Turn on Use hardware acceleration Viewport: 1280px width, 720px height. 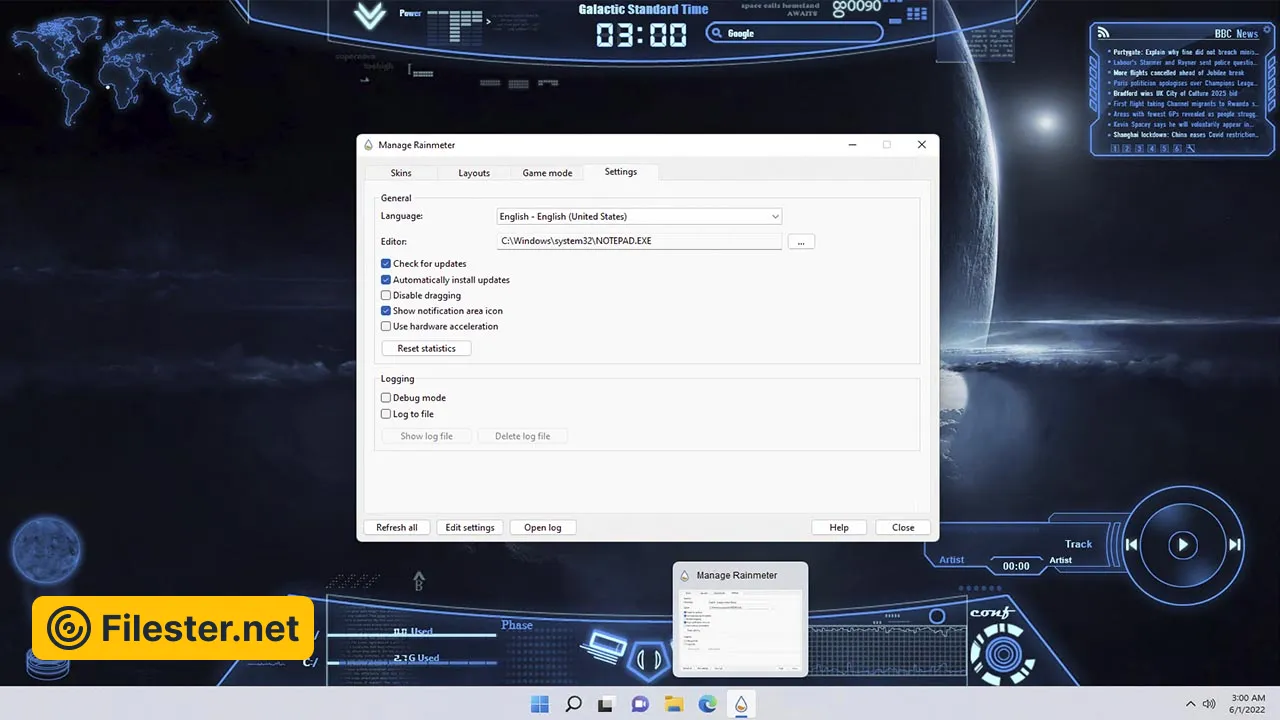pyautogui.click(x=386, y=327)
